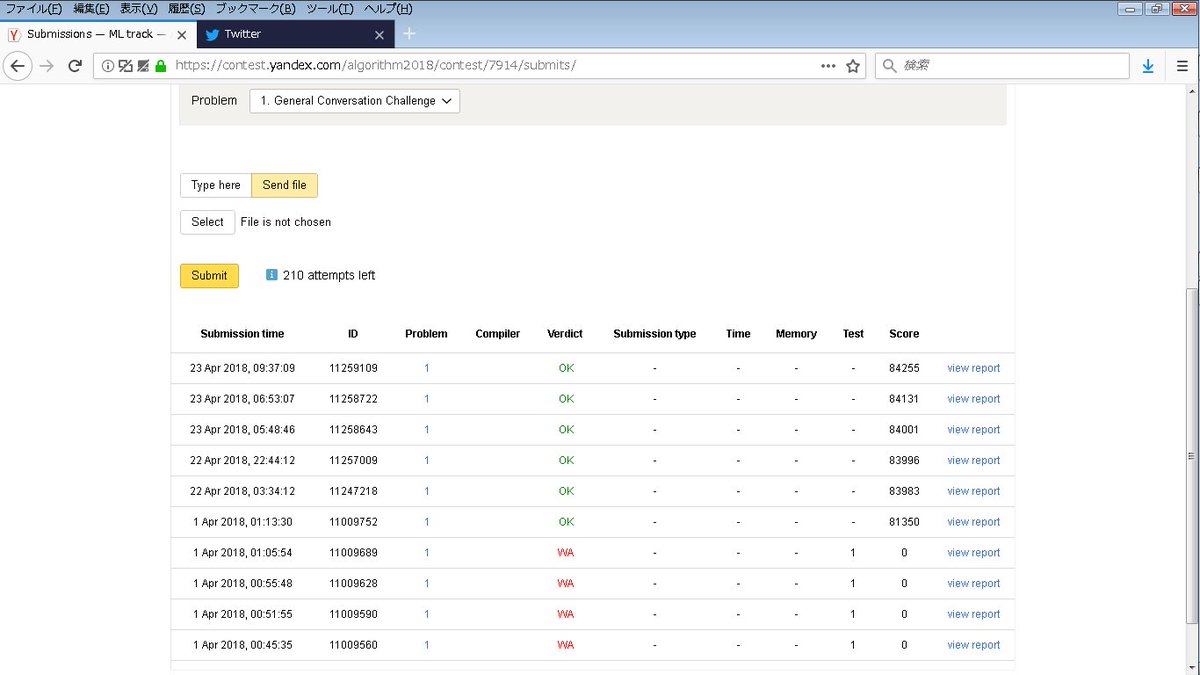This screenshot has width=1200, height=675.
Task: Open downloads arrow icon
Action: (x=1148, y=66)
